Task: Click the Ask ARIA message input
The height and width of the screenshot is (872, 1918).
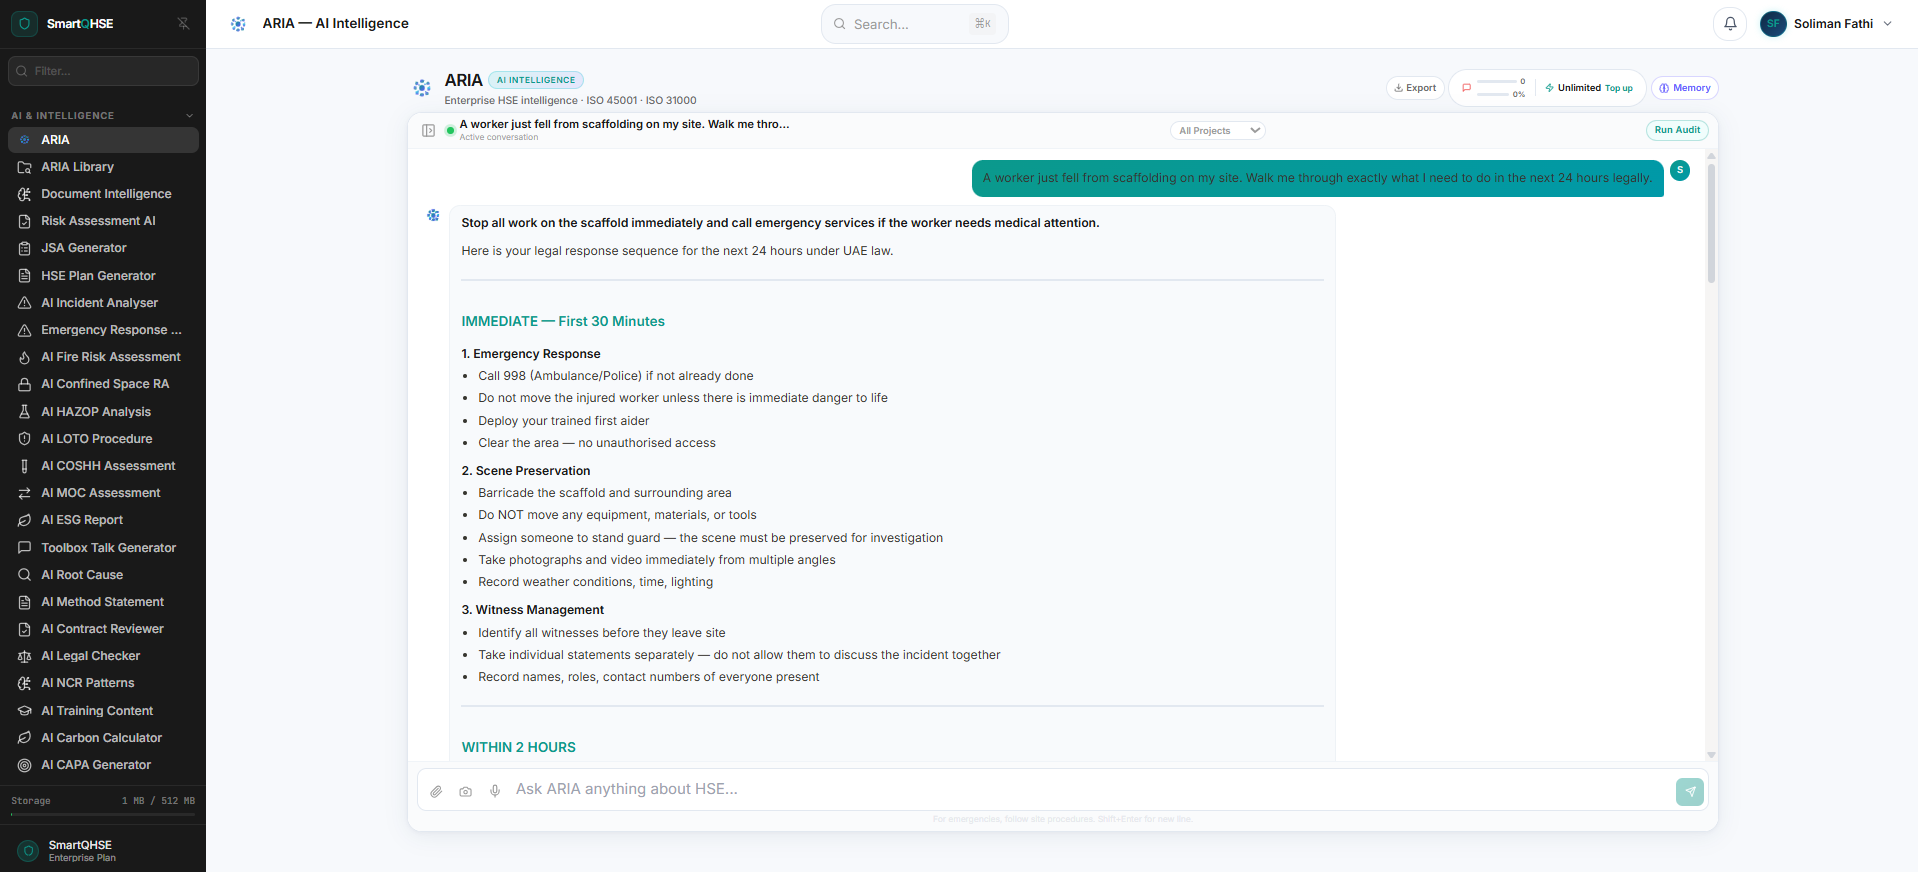Action: coord(1090,789)
